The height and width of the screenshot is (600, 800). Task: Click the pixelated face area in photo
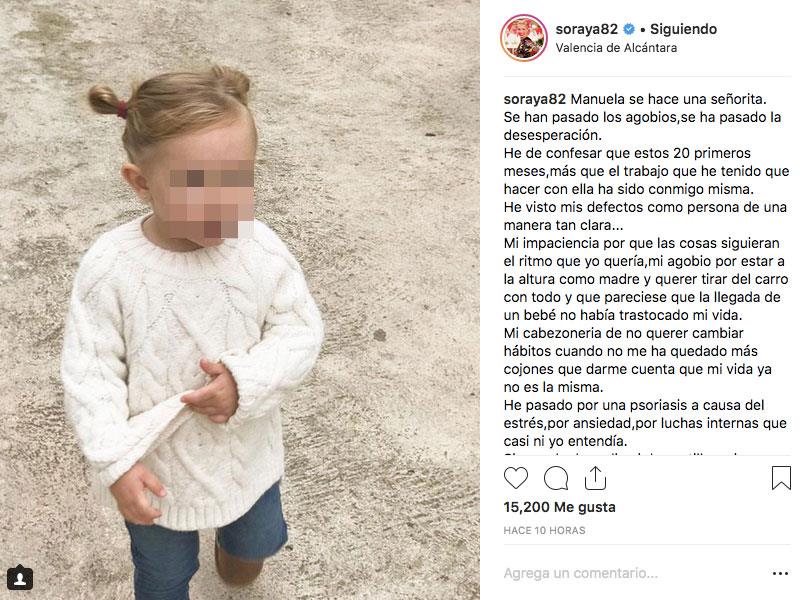[212, 199]
